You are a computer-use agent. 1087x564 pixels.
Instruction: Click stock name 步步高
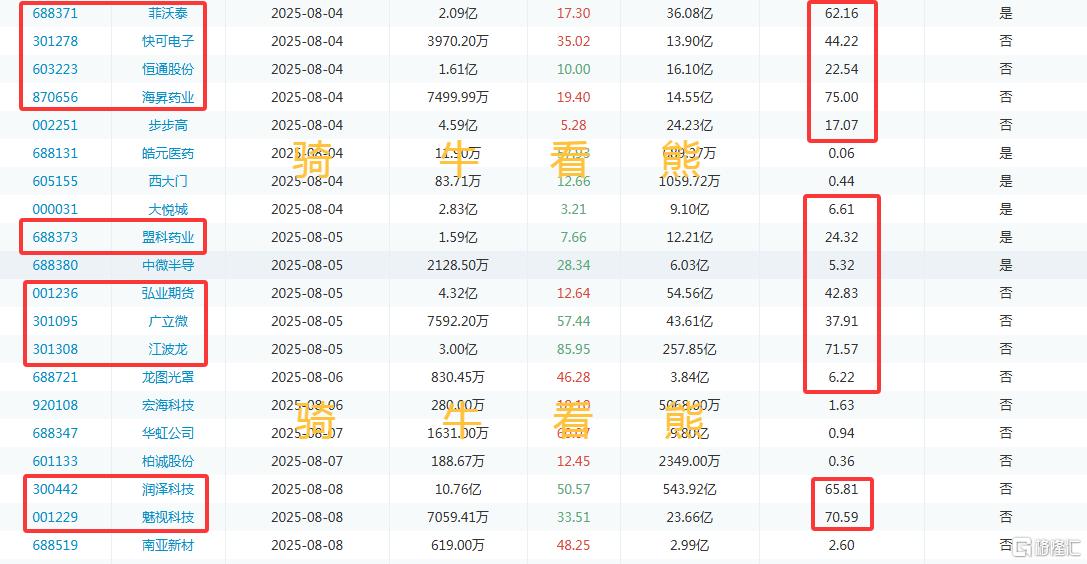pos(168,125)
